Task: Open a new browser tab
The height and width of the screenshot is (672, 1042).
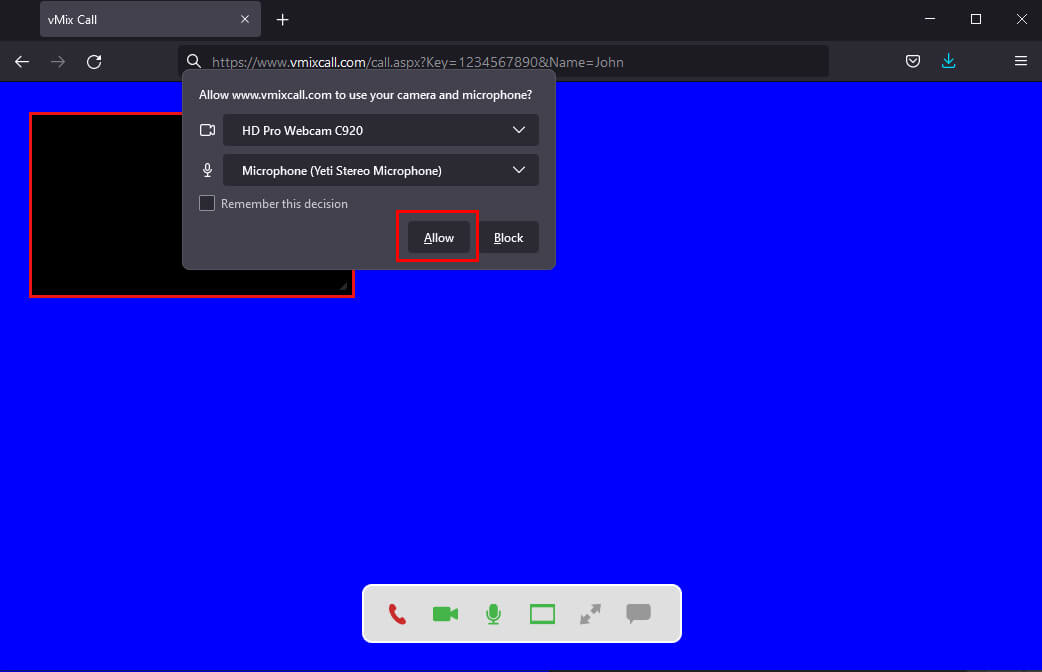Action: coord(283,20)
